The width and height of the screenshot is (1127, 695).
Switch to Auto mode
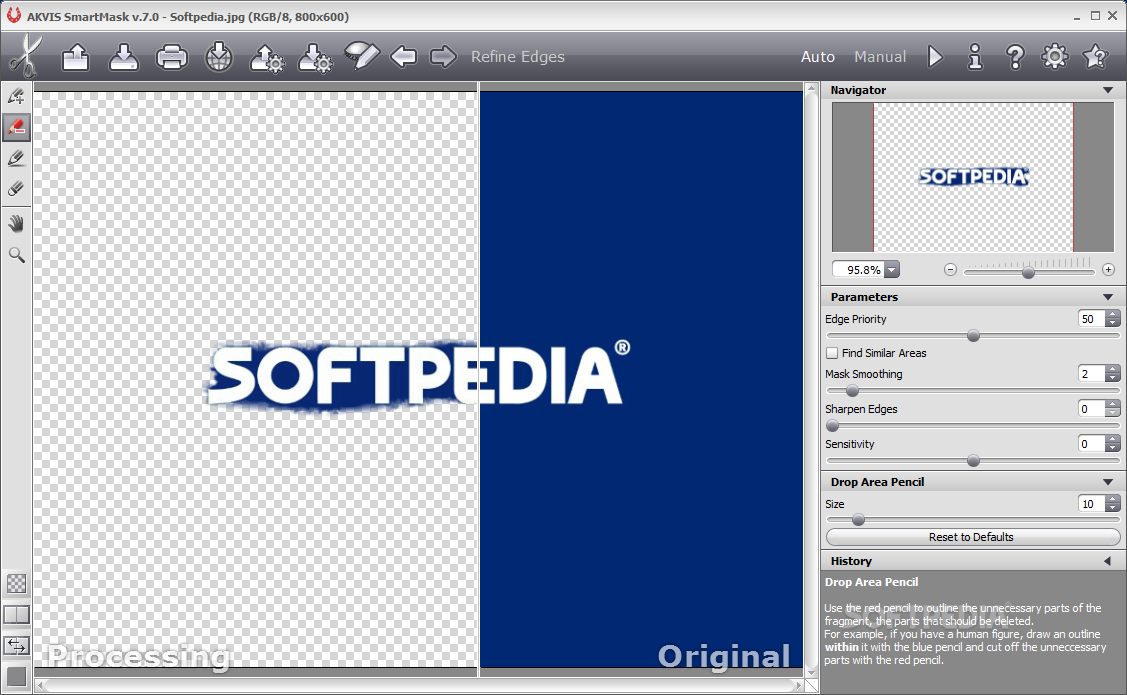coord(818,57)
